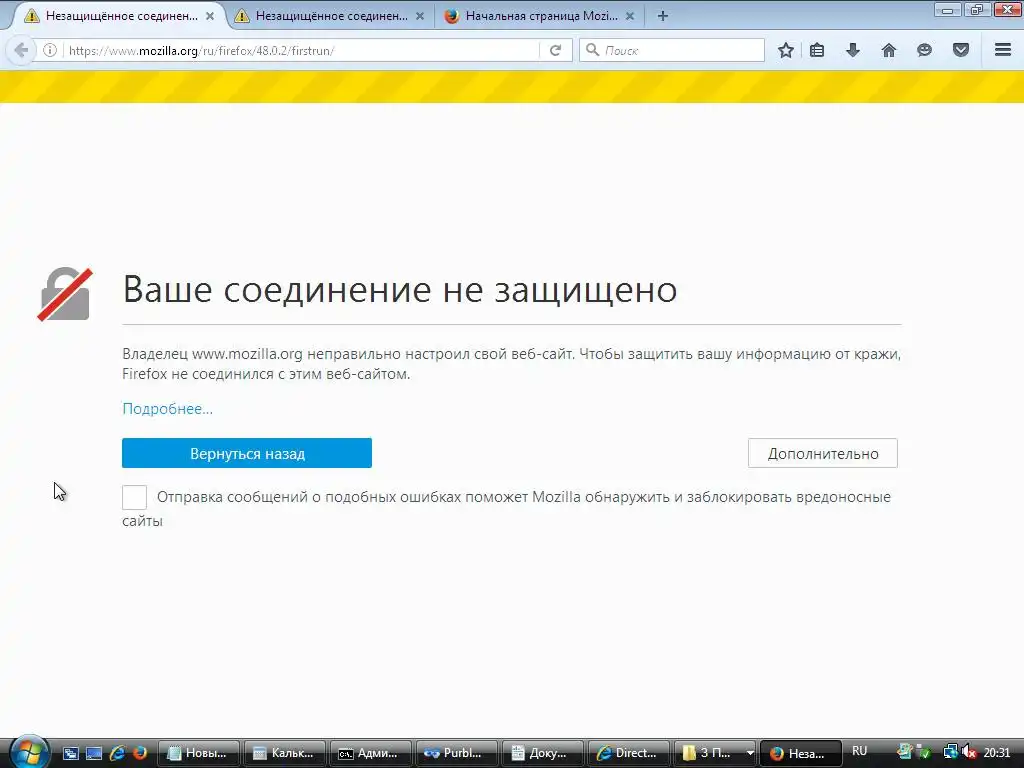This screenshot has width=1024, height=768.
Task: Click the search magnifier icon
Action: 592,50
